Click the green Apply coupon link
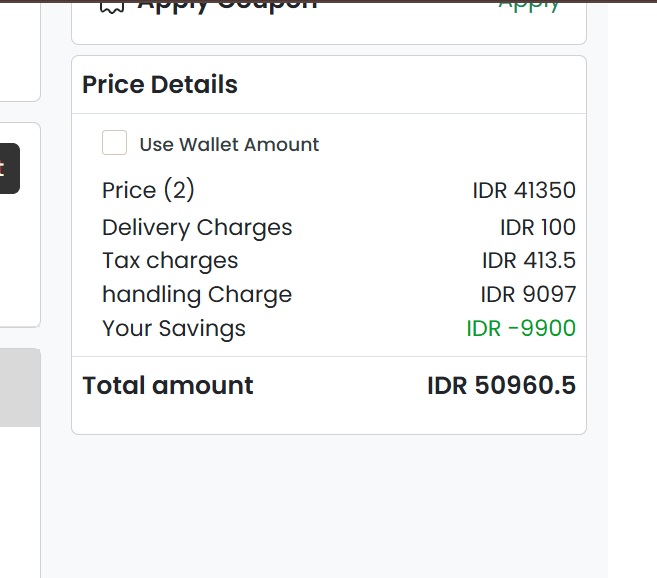Screen dimensions: 657x578 click(529, 7)
